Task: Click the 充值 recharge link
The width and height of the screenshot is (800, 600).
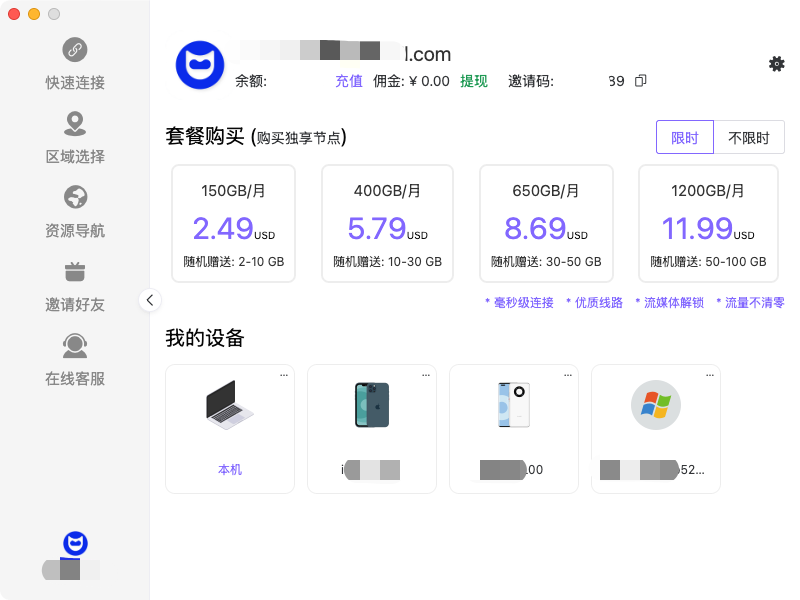Action: click(x=349, y=81)
